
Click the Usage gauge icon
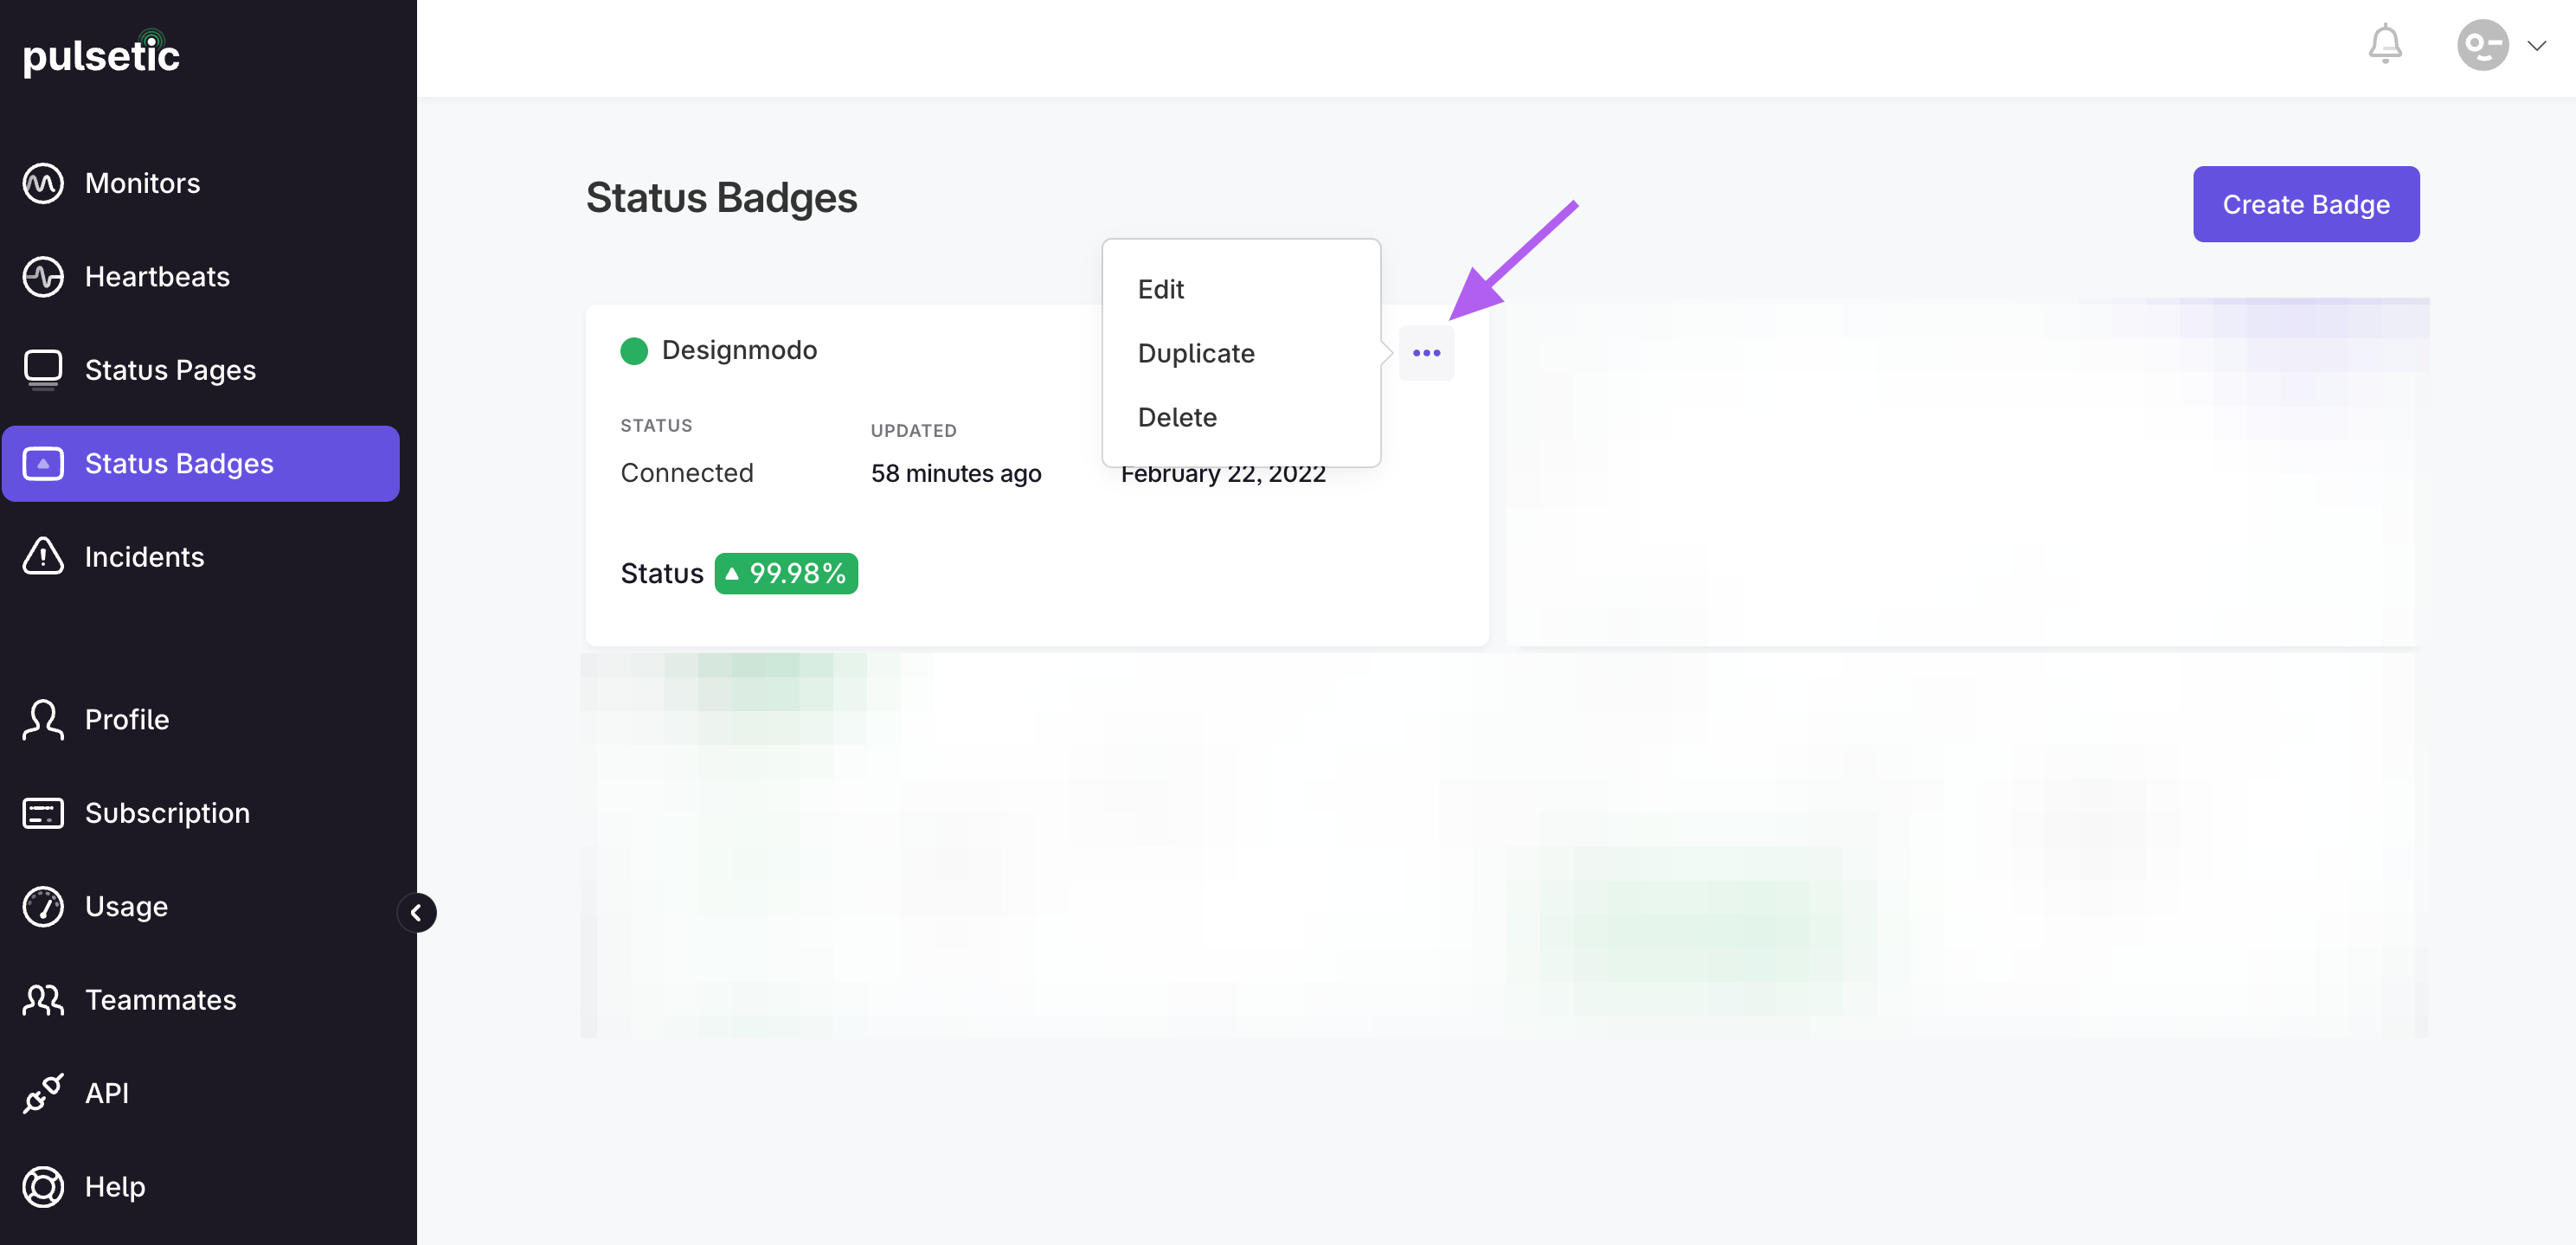(x=43, y=906)
